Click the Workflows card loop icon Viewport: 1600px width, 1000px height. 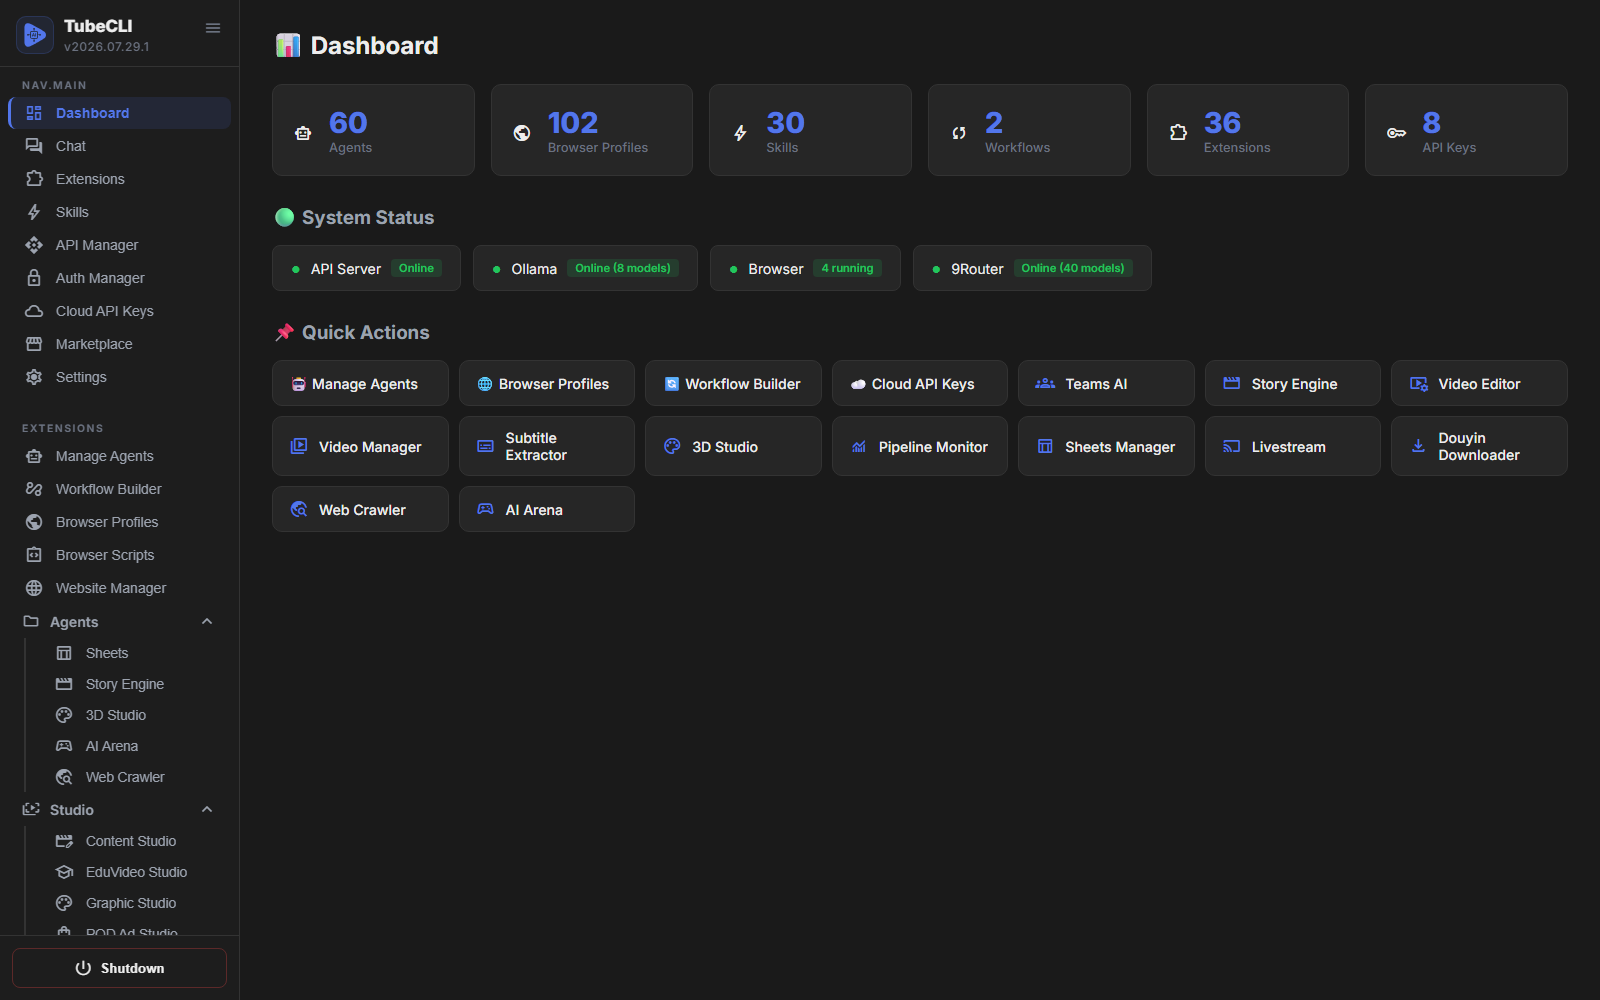click(x=959, y=133)
